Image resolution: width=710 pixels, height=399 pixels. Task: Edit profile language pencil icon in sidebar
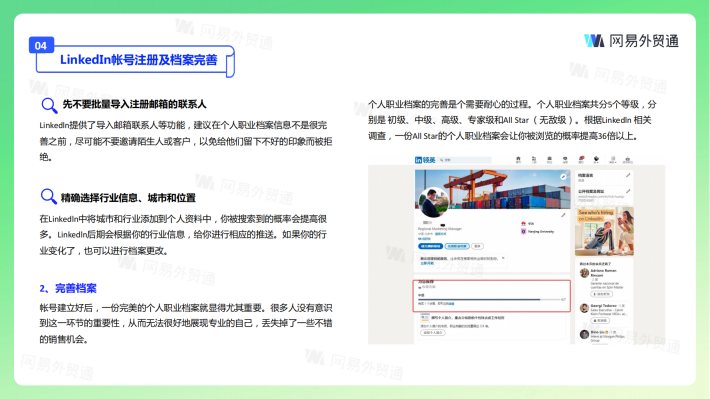point(628,175)
